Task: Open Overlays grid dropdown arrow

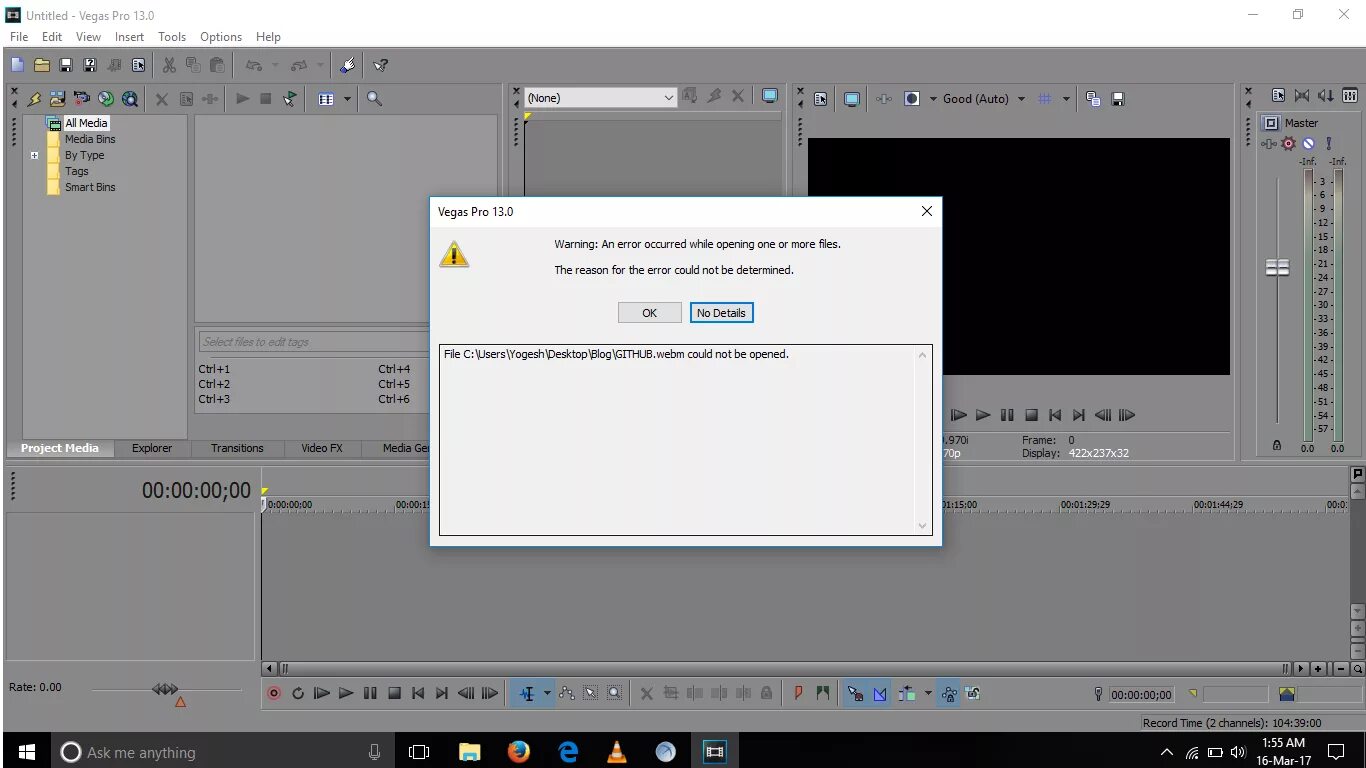Action: 1066,99
